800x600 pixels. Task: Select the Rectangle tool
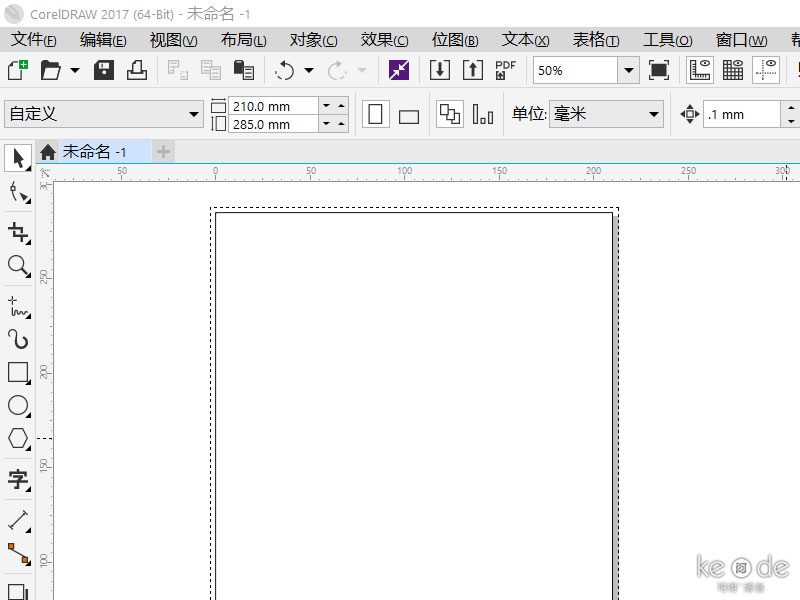(x=18, y=372)
